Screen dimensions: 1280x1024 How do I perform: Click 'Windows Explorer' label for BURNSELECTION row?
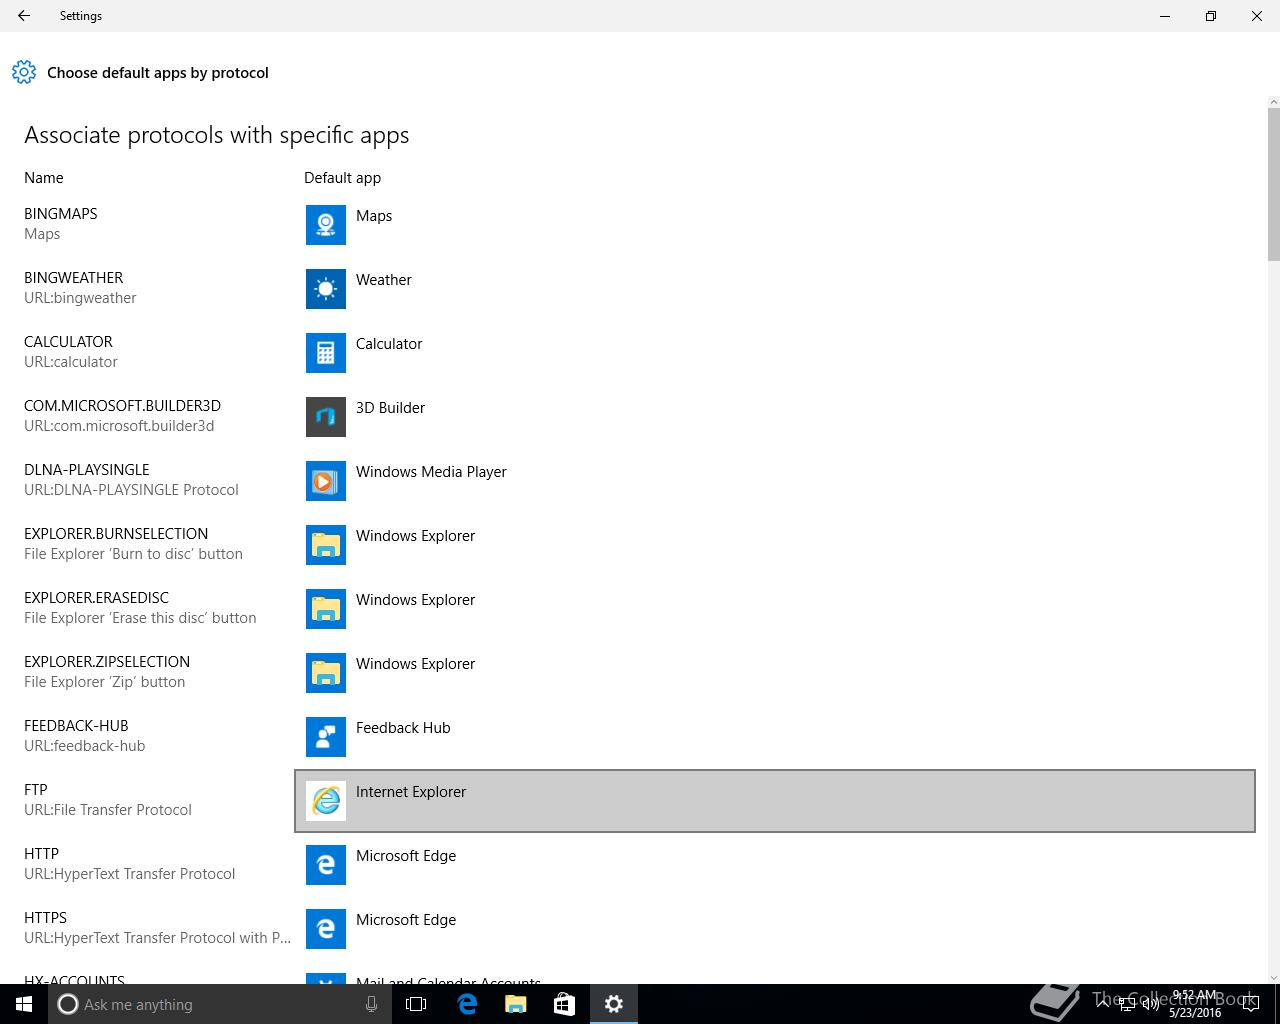[x=415, y=536]
